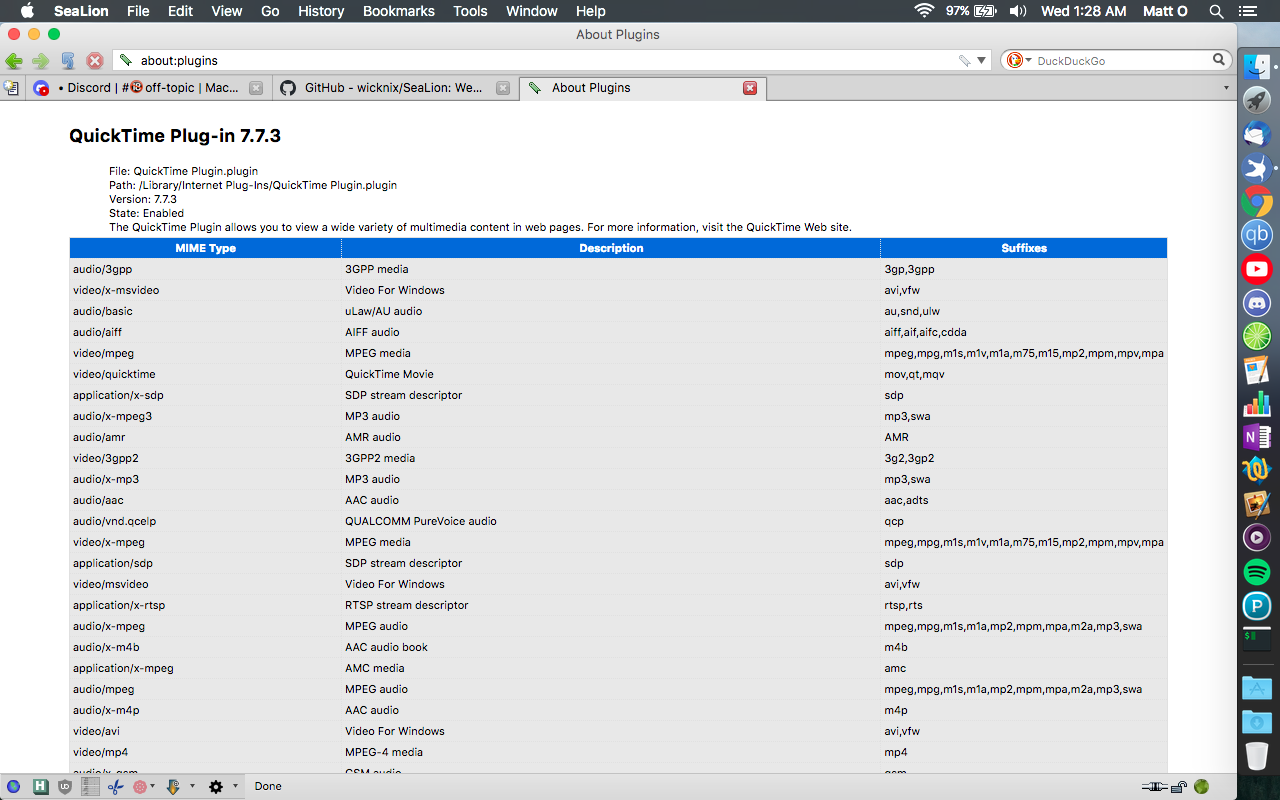
Task: Open the View menu
Action: point(227,11)
